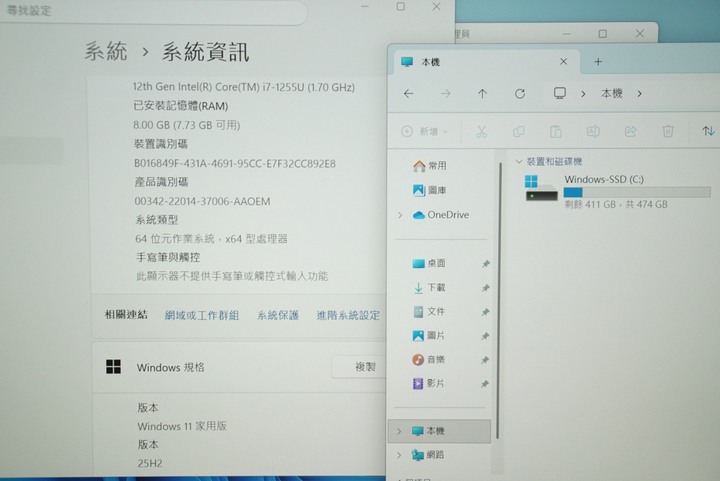Image resolution: width=720 pixels, height=481 pixels.
Task: Refresh the File Explorer view
Action: coord(519,94)
